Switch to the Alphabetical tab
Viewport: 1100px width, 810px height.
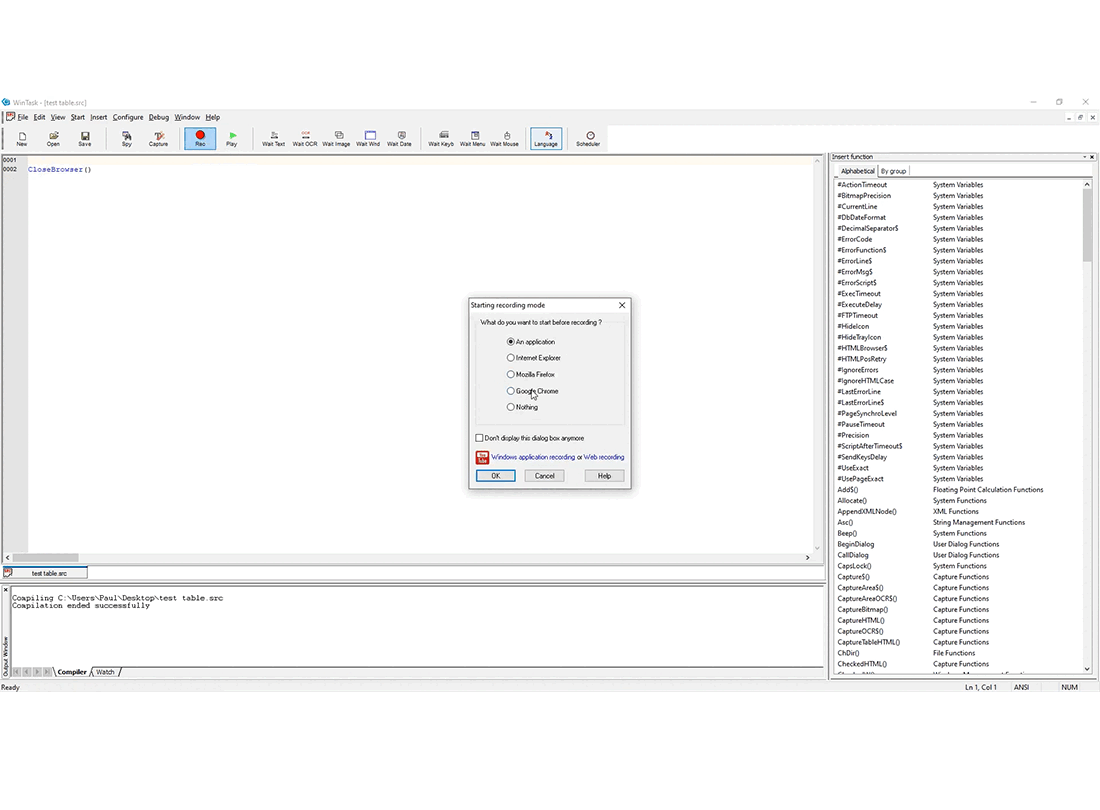857,171
